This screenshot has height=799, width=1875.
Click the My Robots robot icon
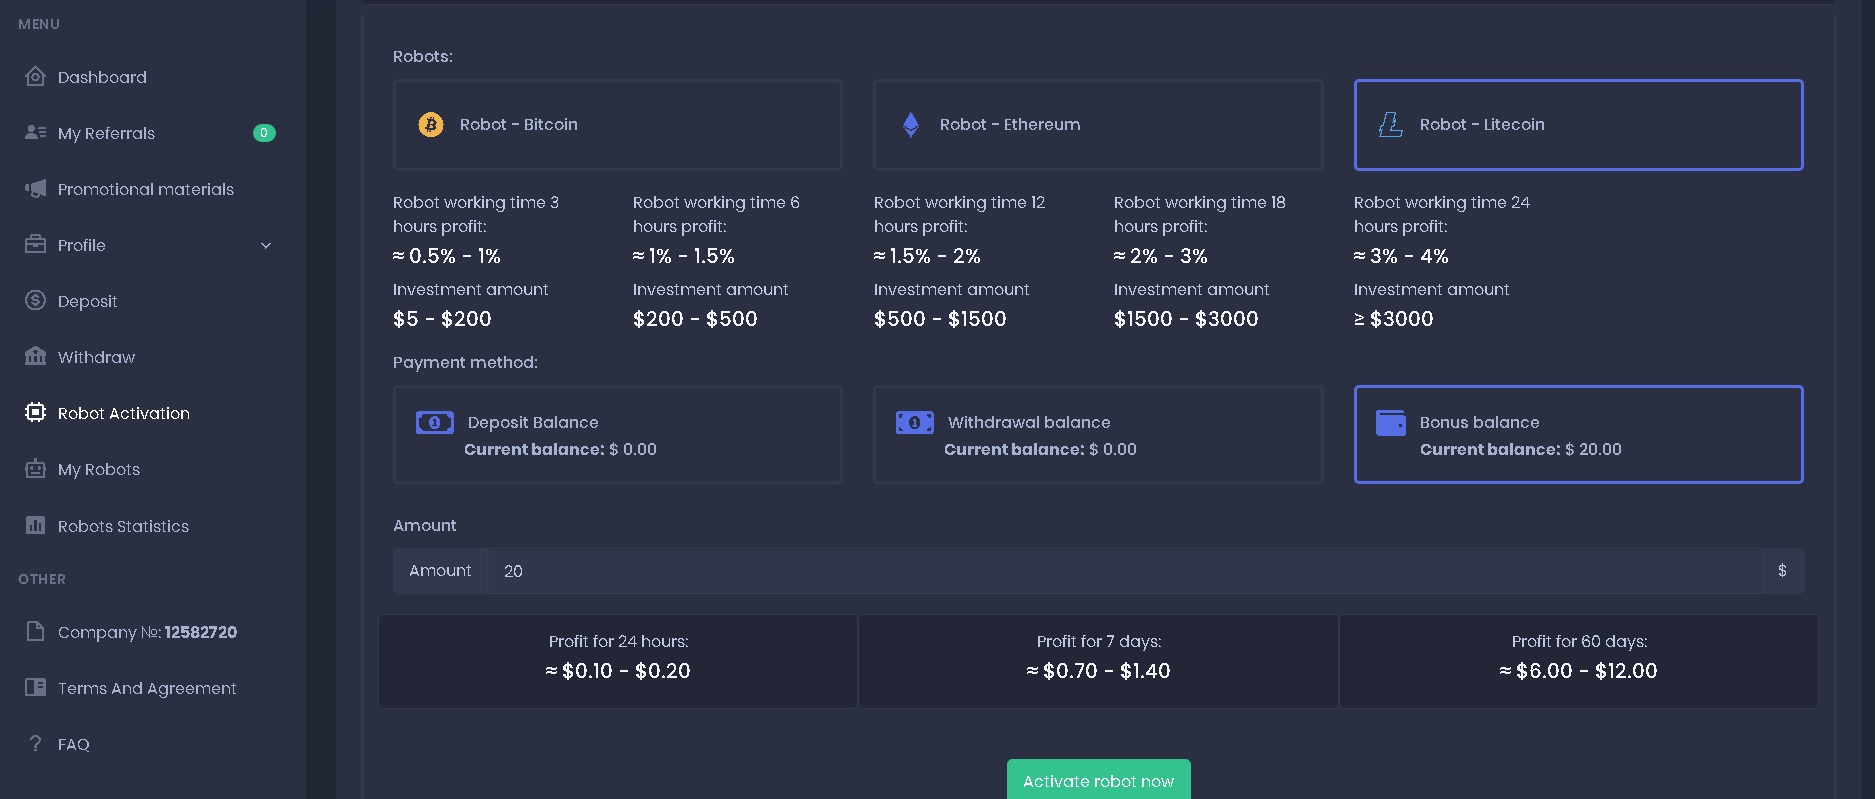pos(35,469)
